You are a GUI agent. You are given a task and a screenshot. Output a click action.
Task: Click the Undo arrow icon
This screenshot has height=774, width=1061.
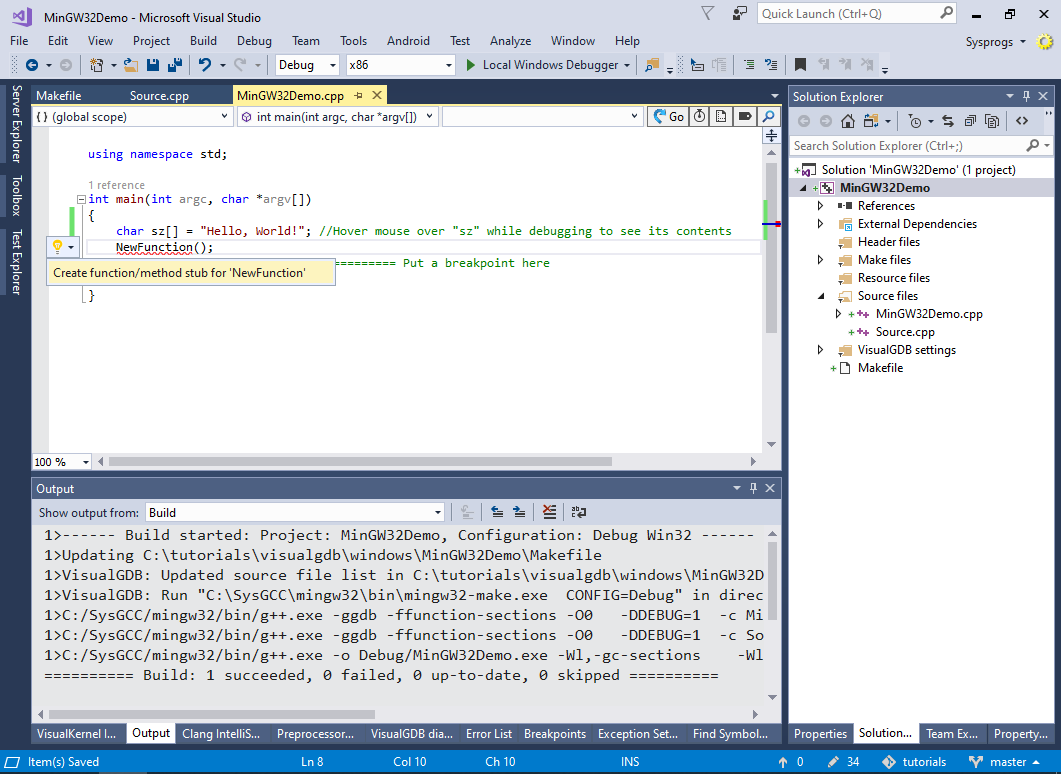coord(204,65)
